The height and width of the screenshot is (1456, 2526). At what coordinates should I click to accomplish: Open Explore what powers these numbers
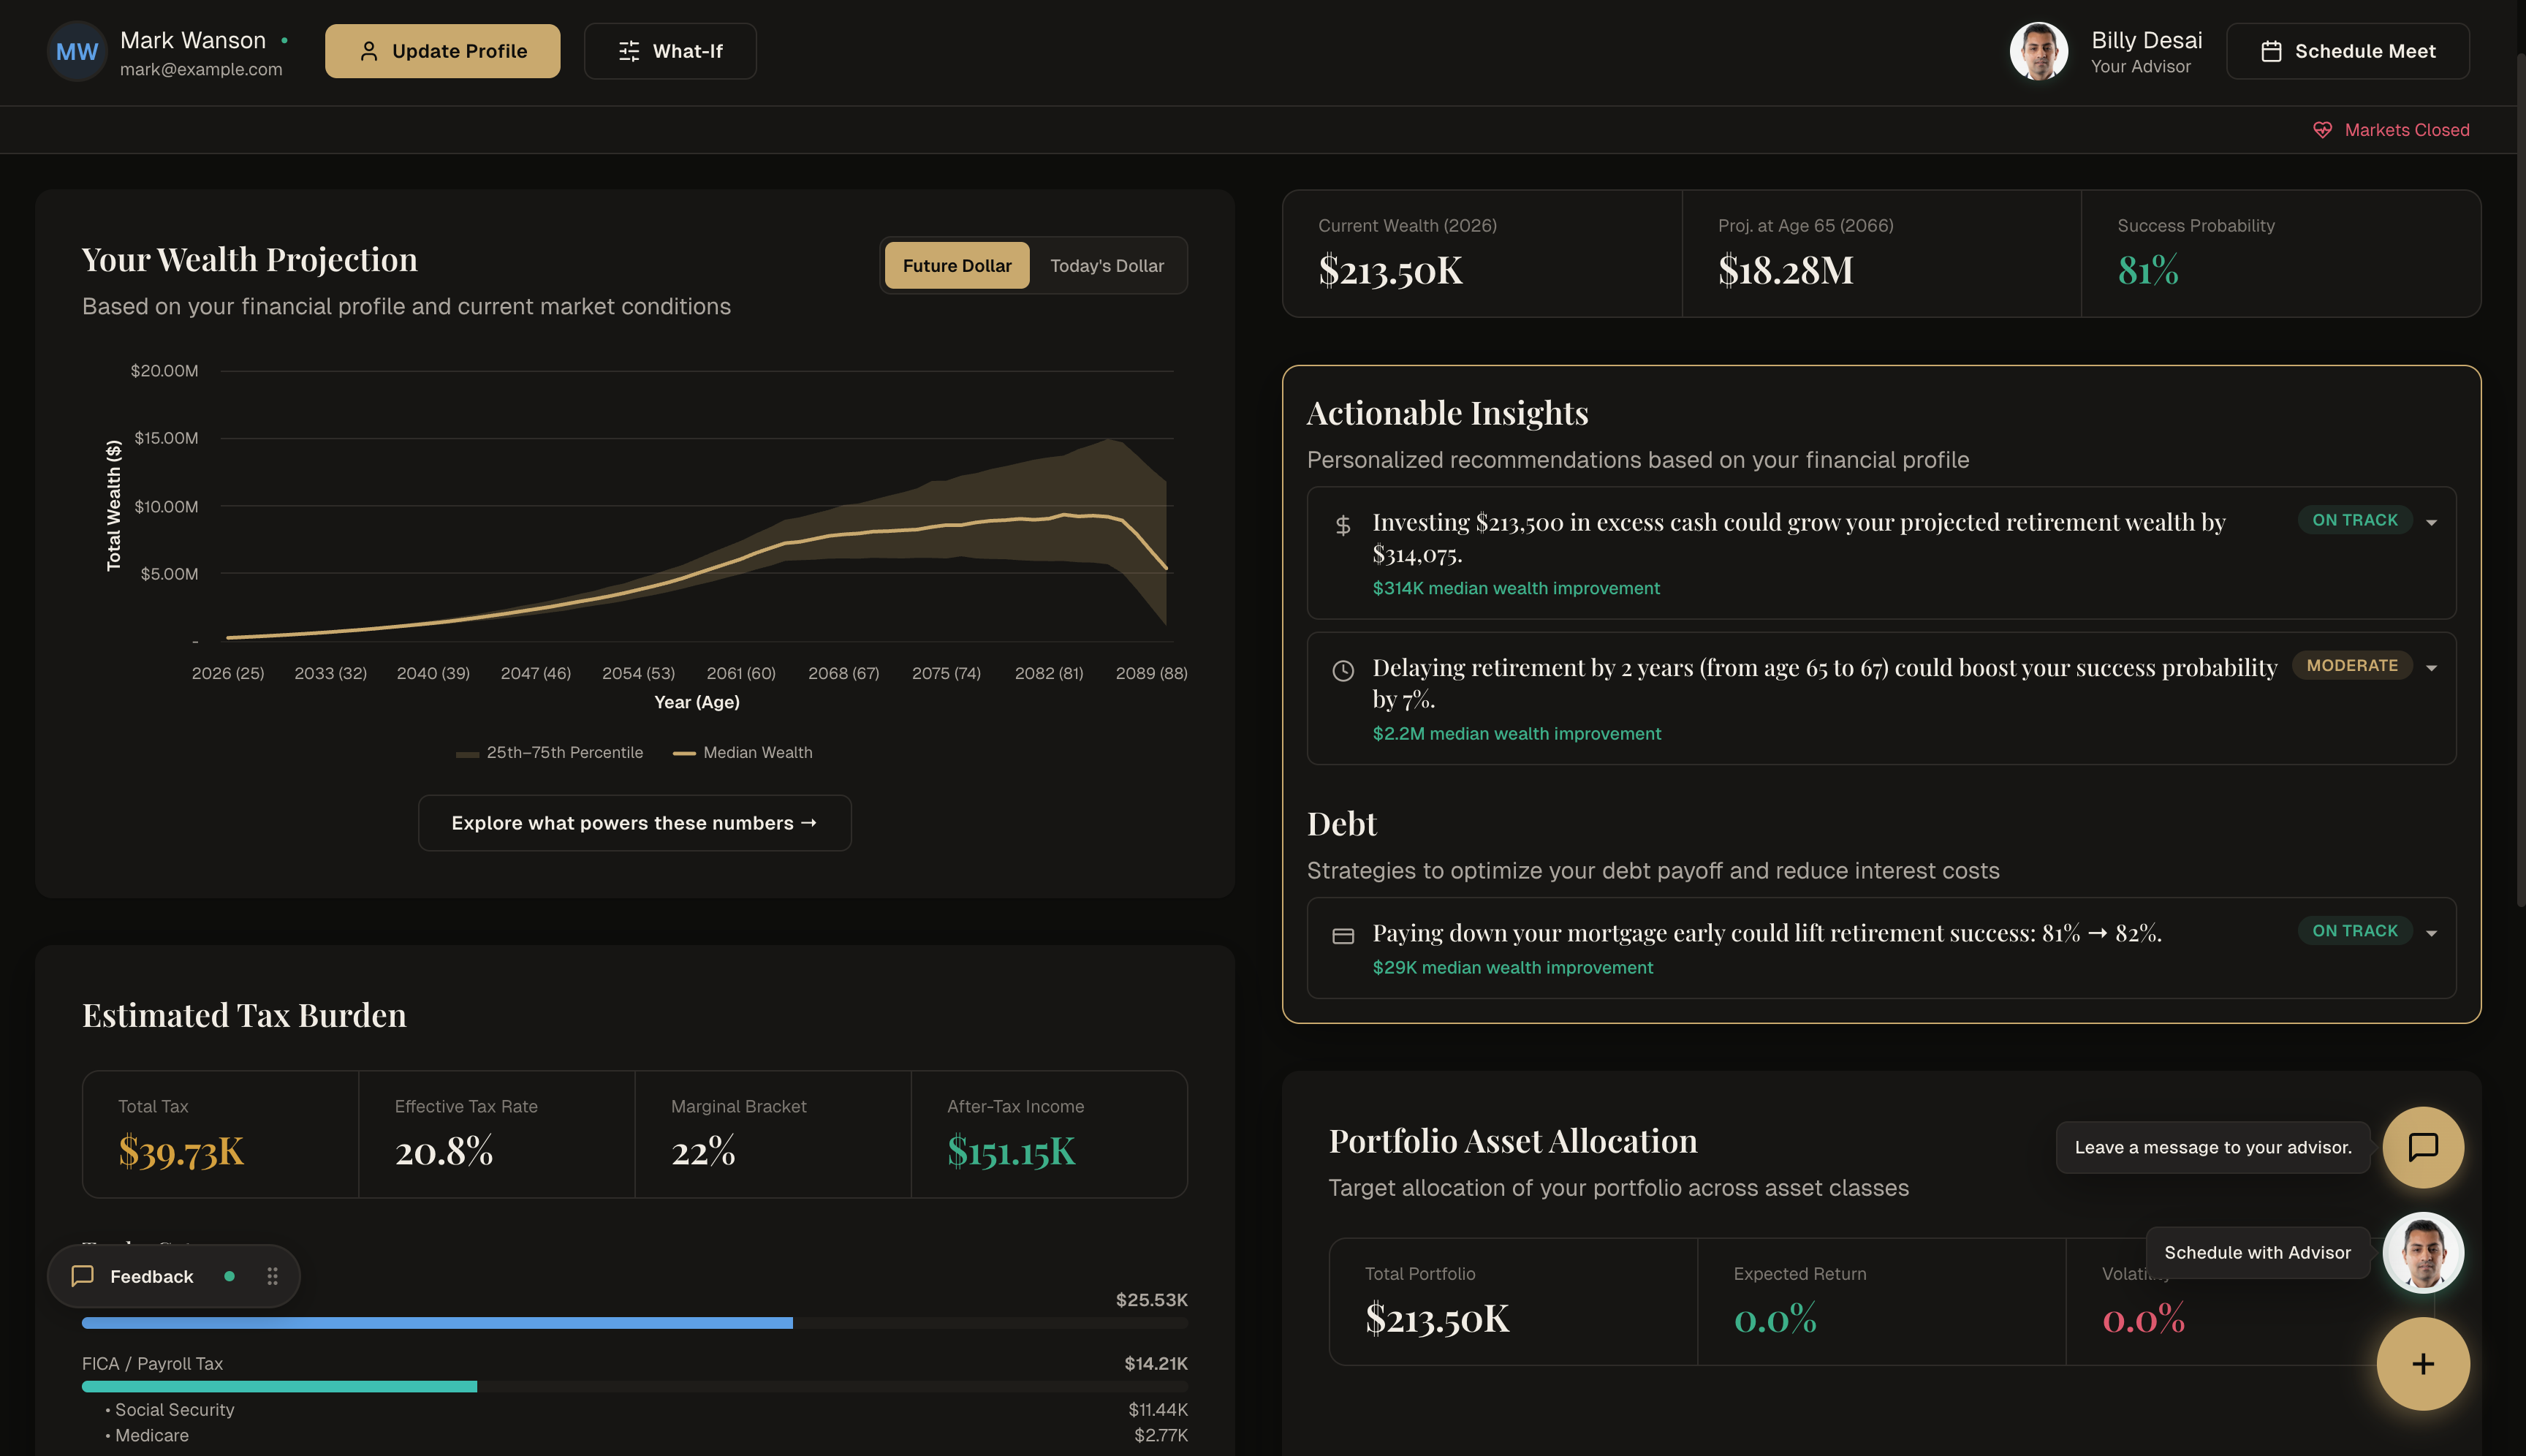tap(634, 823)
